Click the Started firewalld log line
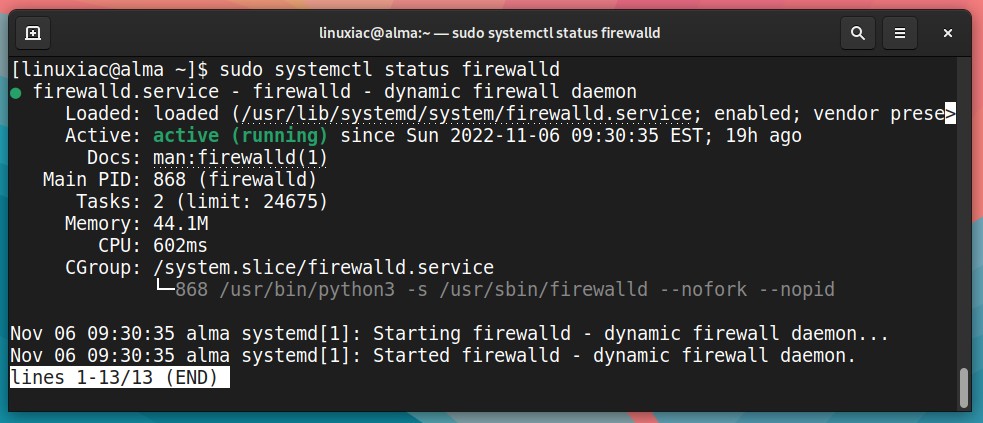The height and width of the screenshot is (423, 983). point(433,355)
